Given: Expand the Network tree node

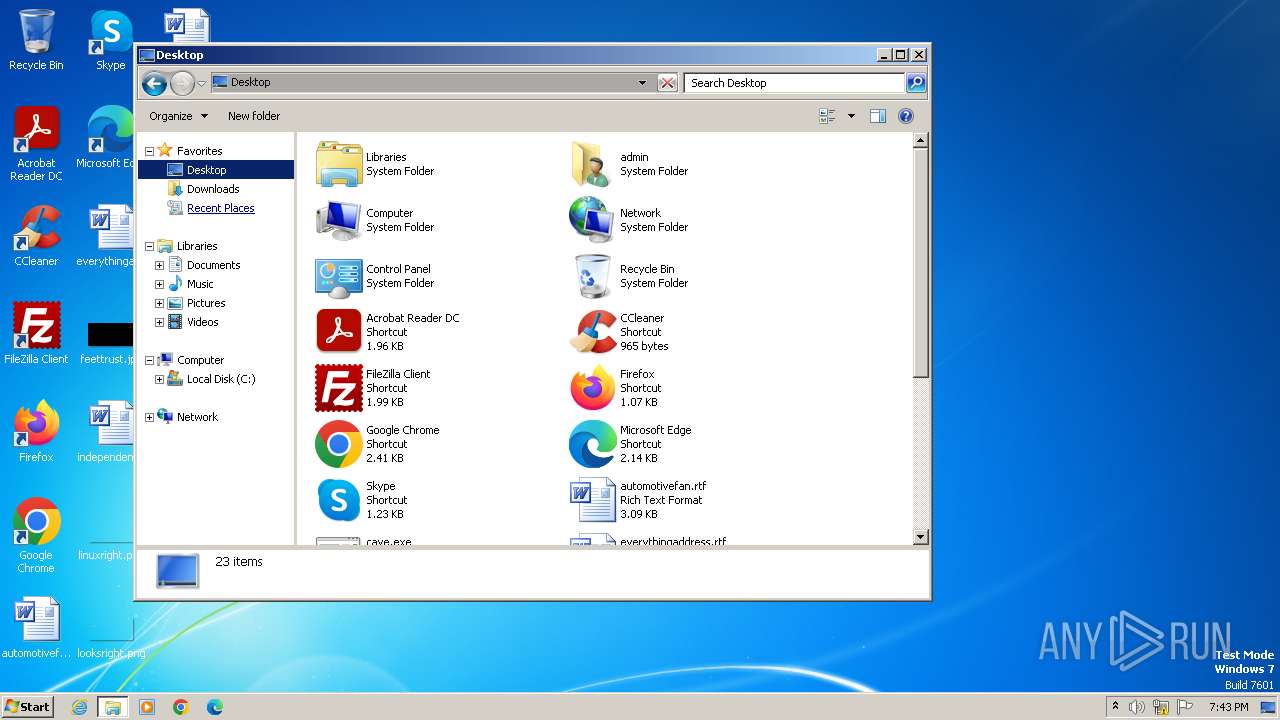Looking at the screenshot, I should (149, 417).
